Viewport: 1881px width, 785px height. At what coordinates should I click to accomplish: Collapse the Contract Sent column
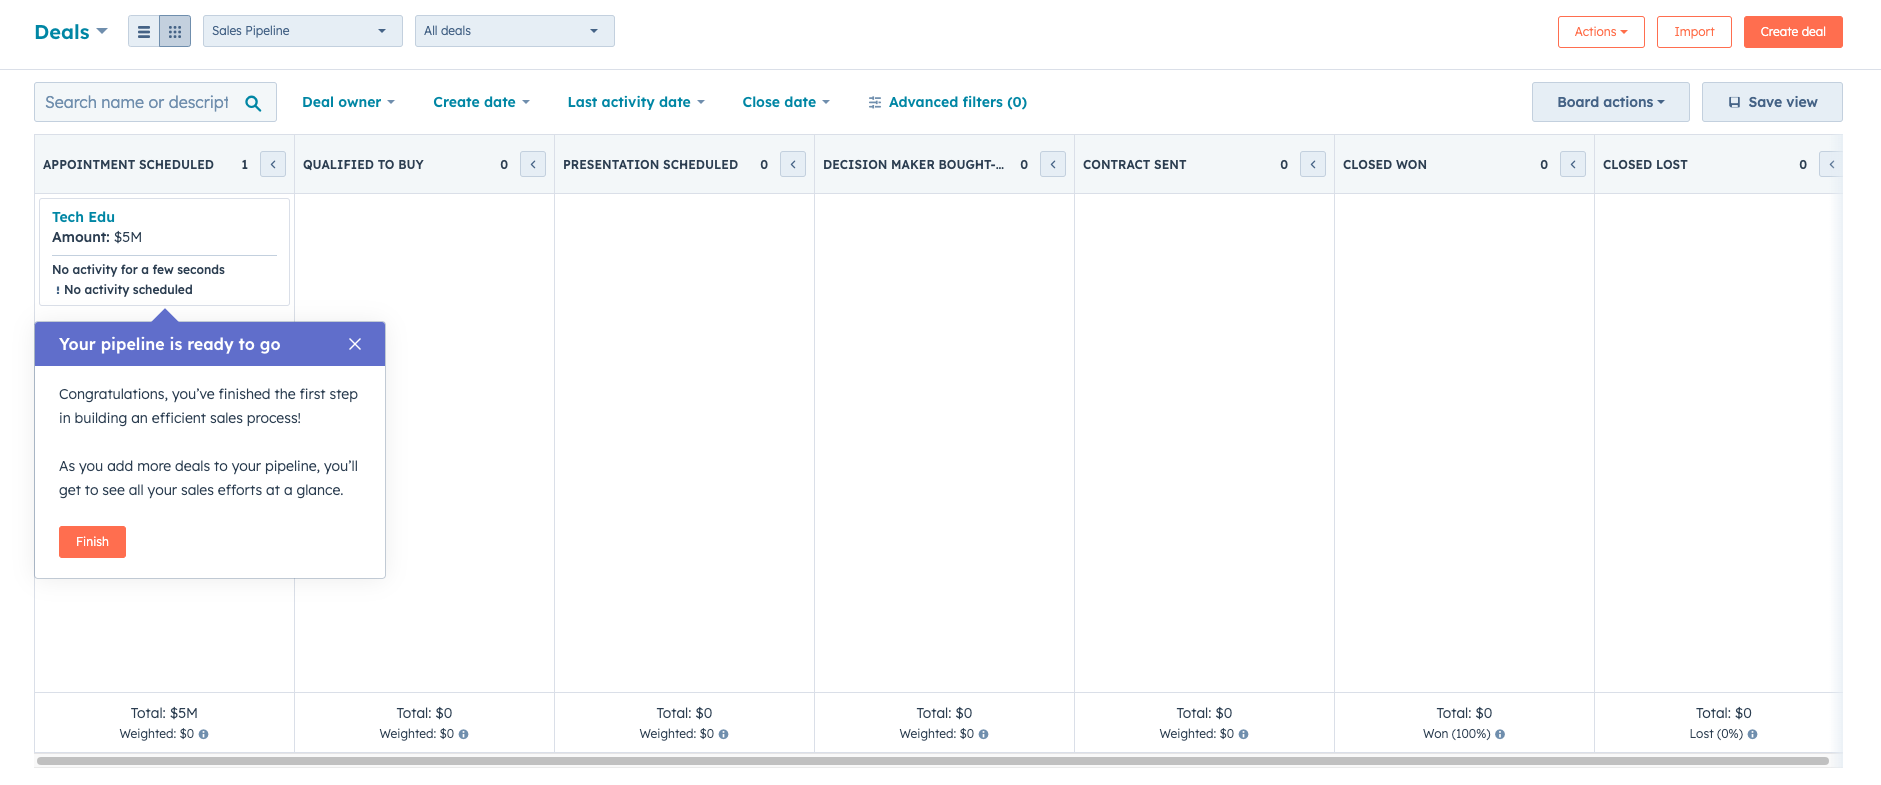coord(1313,164)
